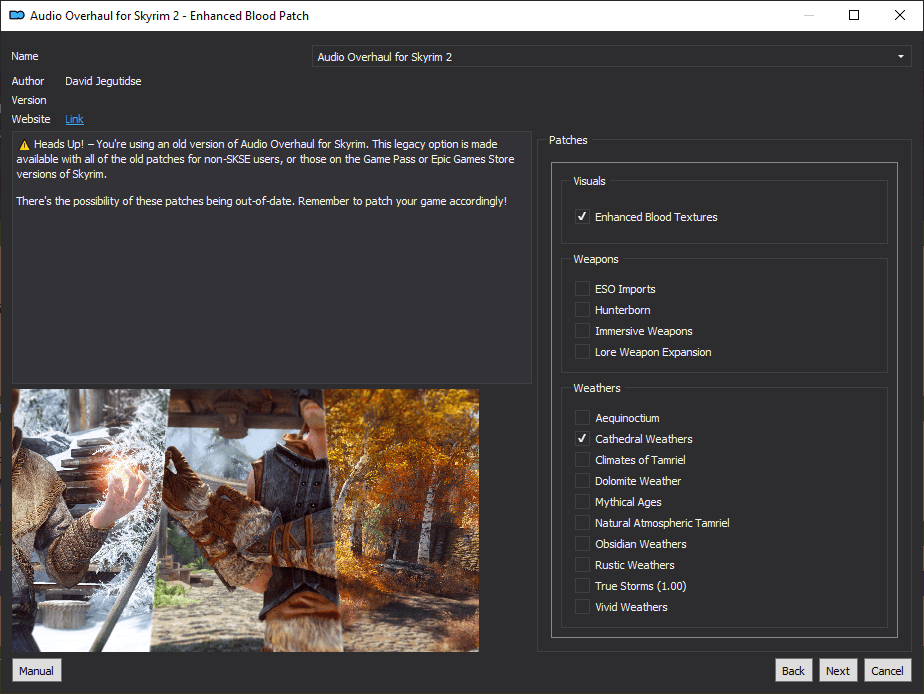The width and height of the screenshot is (924, 694).
Task: Uncheck Enhanced Blood Textures
Action: 582,217
